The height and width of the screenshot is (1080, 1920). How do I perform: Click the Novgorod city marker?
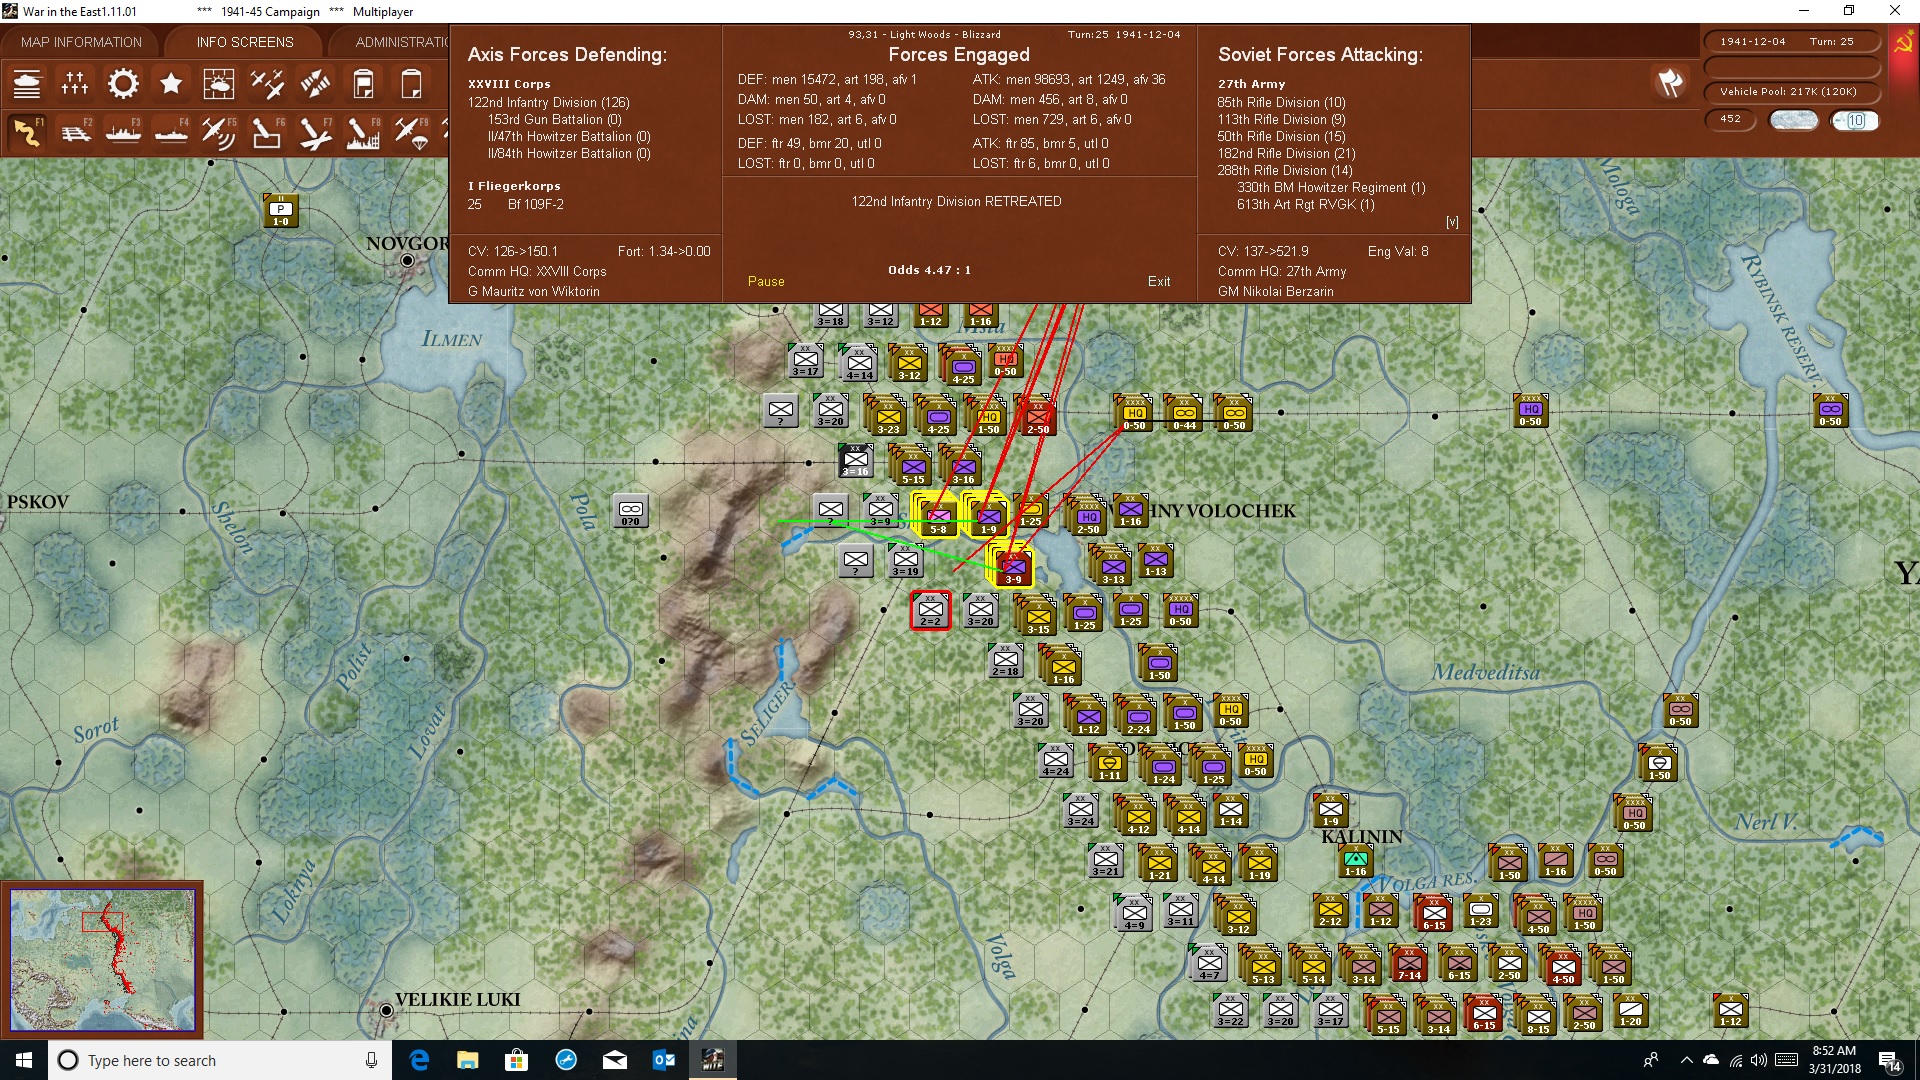pos(407,260)
